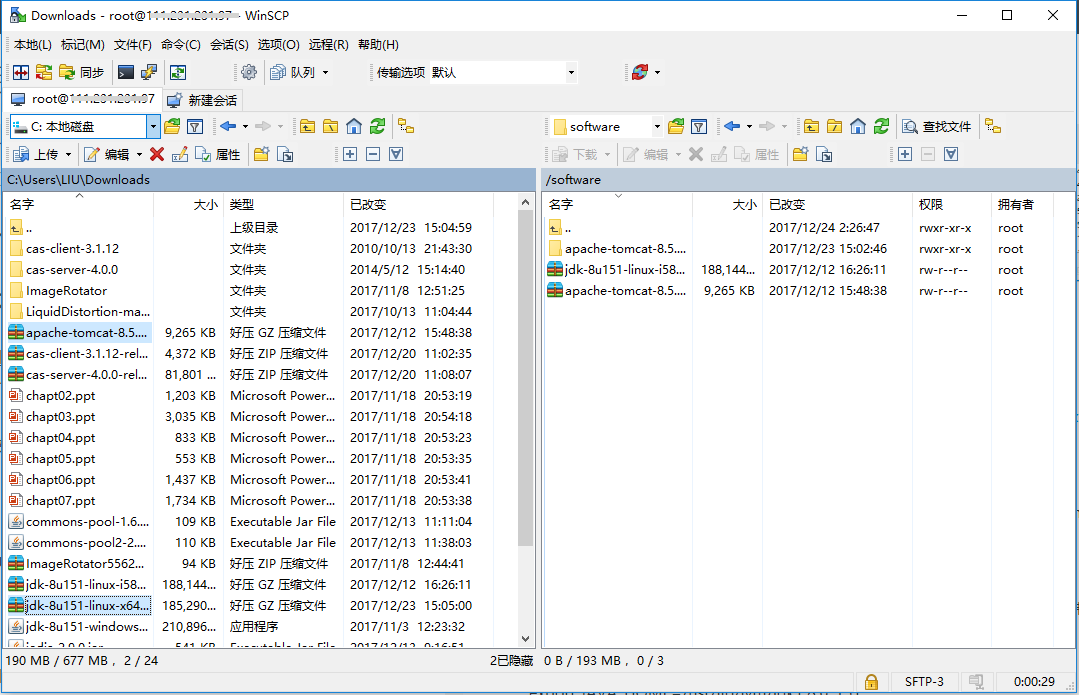
Task: Expand the transfer settings 默认 combo box
Action: [x=571, y=72]
